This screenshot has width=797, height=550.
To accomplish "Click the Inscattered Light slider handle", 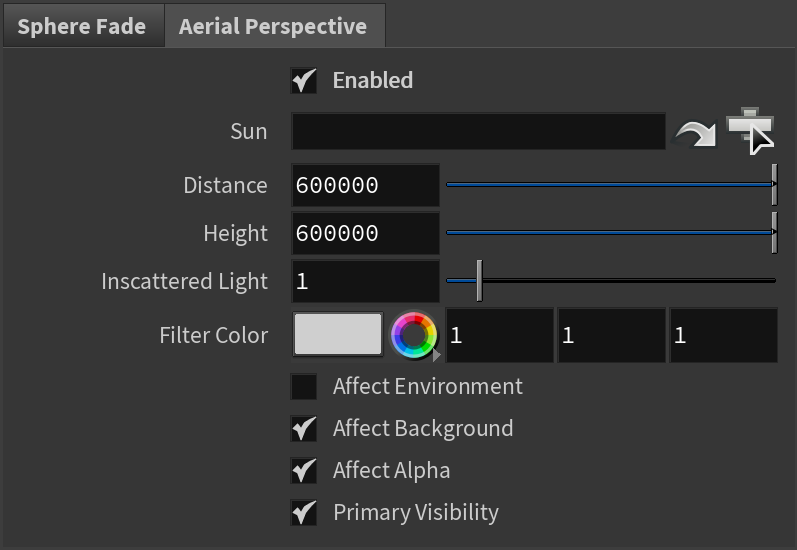I will (x=479, y=281).
